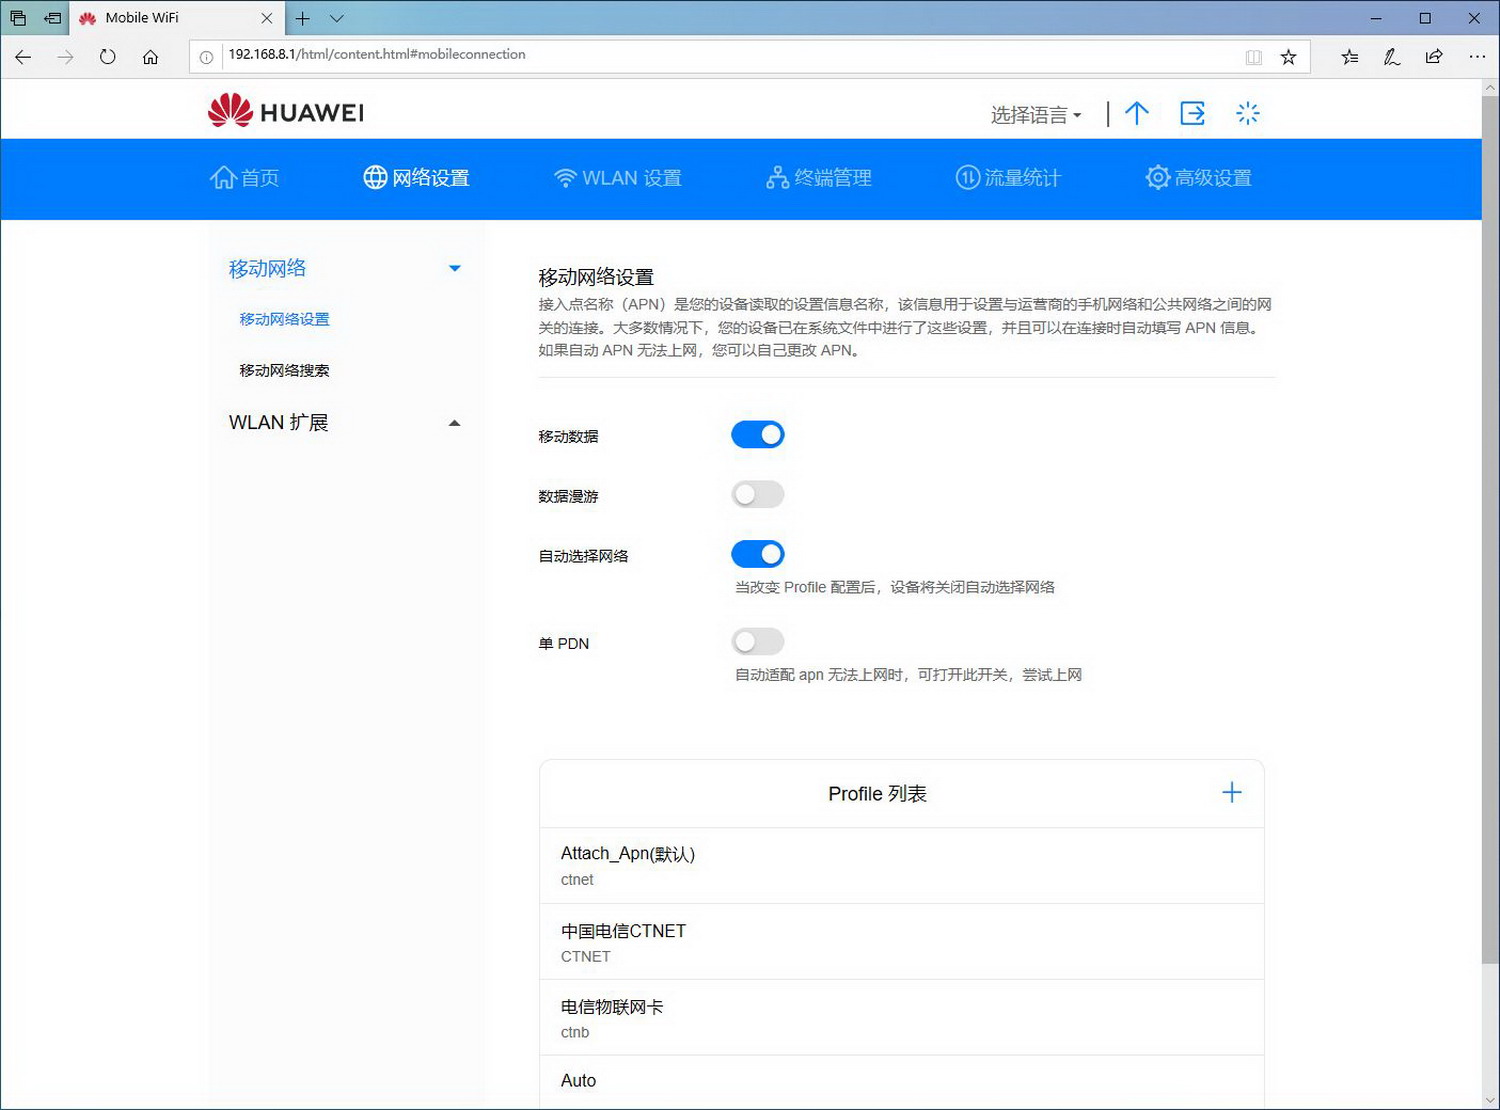1500x1110 pixels.
Task: Turn off 自动选择网络 automatic network selection
Action: [757, 554]
